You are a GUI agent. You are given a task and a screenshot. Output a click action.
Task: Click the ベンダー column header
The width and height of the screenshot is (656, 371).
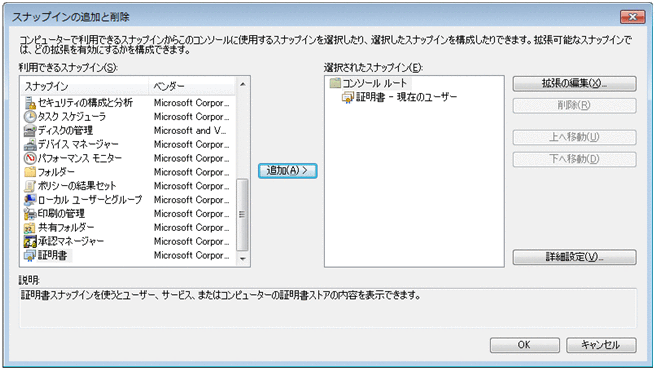click(x=192, y=86)
